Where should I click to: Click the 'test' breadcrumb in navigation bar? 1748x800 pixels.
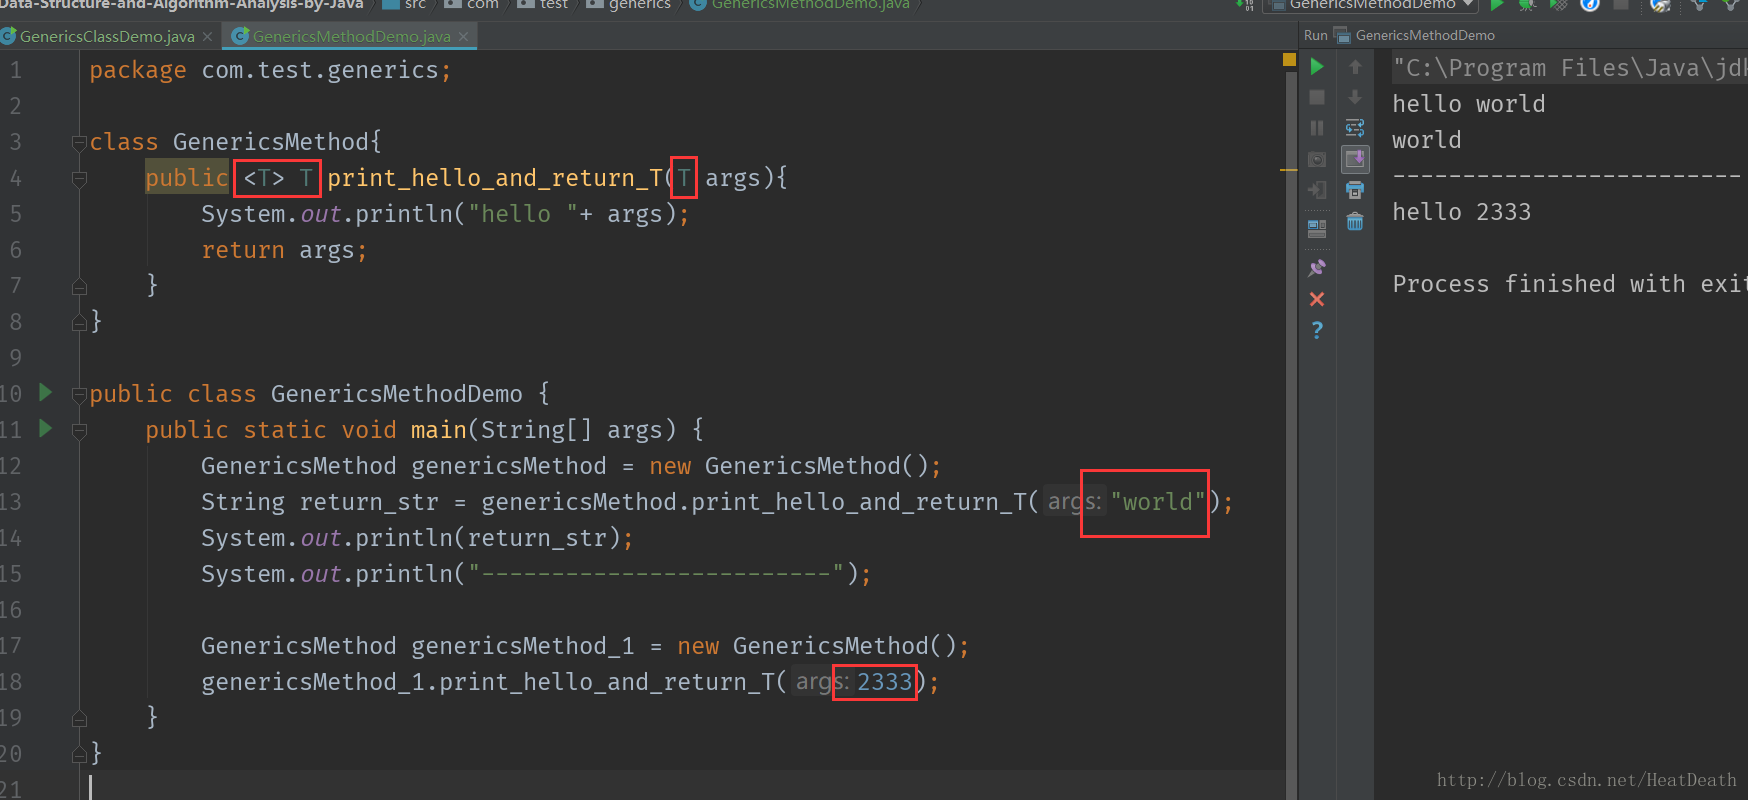[553, 5]
